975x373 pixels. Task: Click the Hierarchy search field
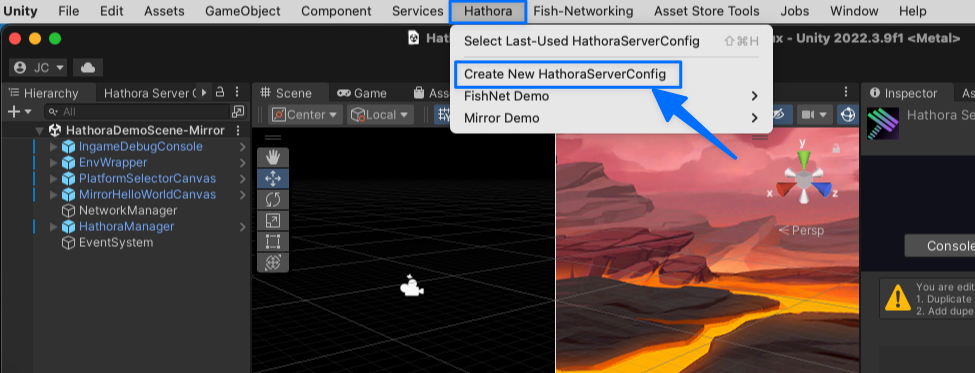136,112
